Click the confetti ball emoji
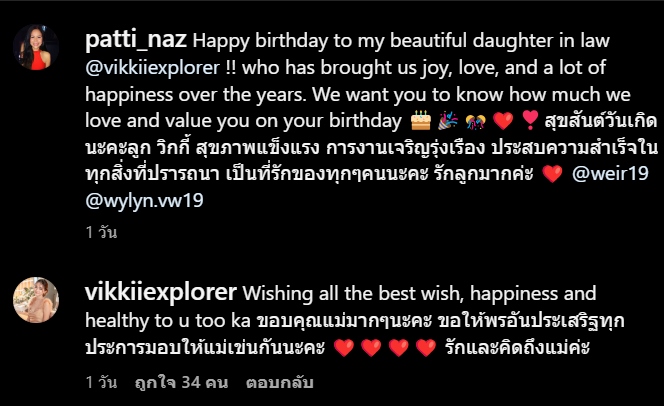Image resolution: width=664 pixels, height=406 pixels. pyautogui.click(x=476, y=121)
